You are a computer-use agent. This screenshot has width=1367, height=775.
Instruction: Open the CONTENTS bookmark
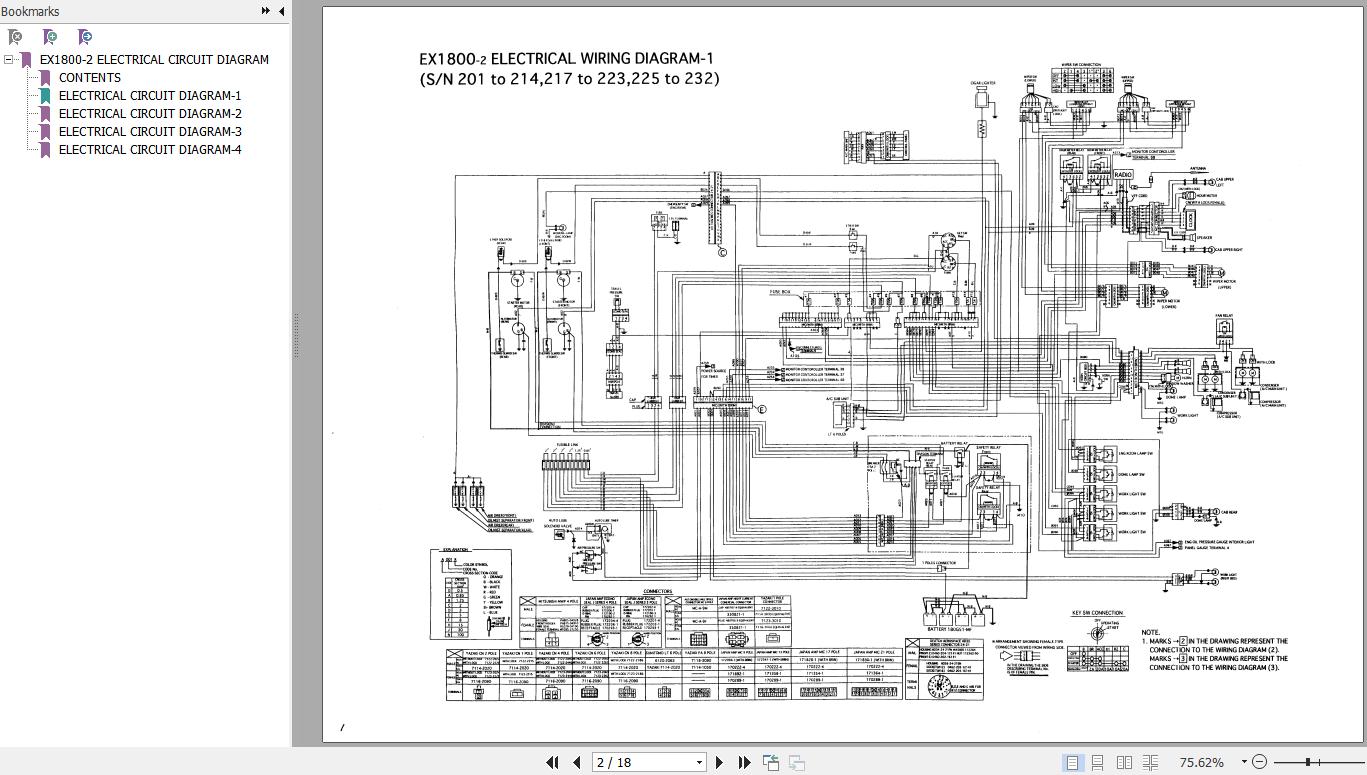tap(90, 78)
